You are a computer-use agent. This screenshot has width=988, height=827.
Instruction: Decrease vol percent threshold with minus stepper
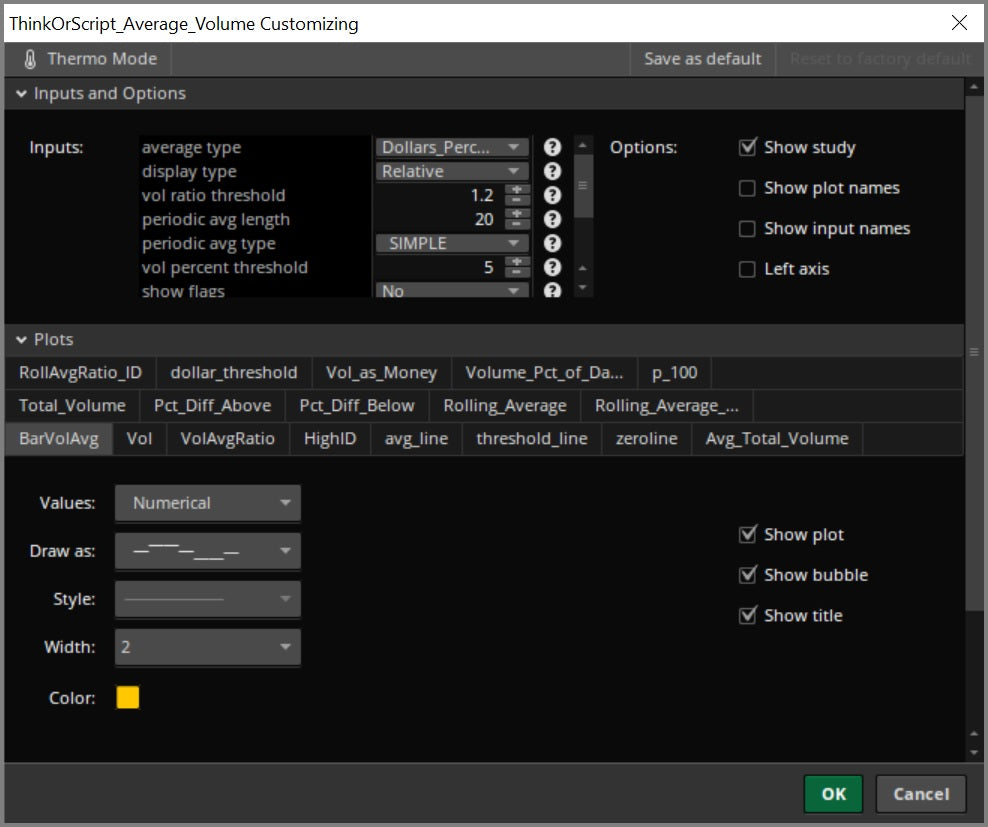point(517,272)
